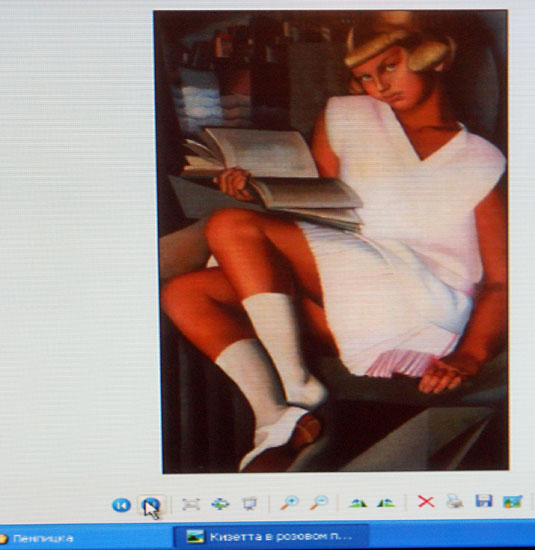
Task: Go to the previous image
Action: click(121, 505)
